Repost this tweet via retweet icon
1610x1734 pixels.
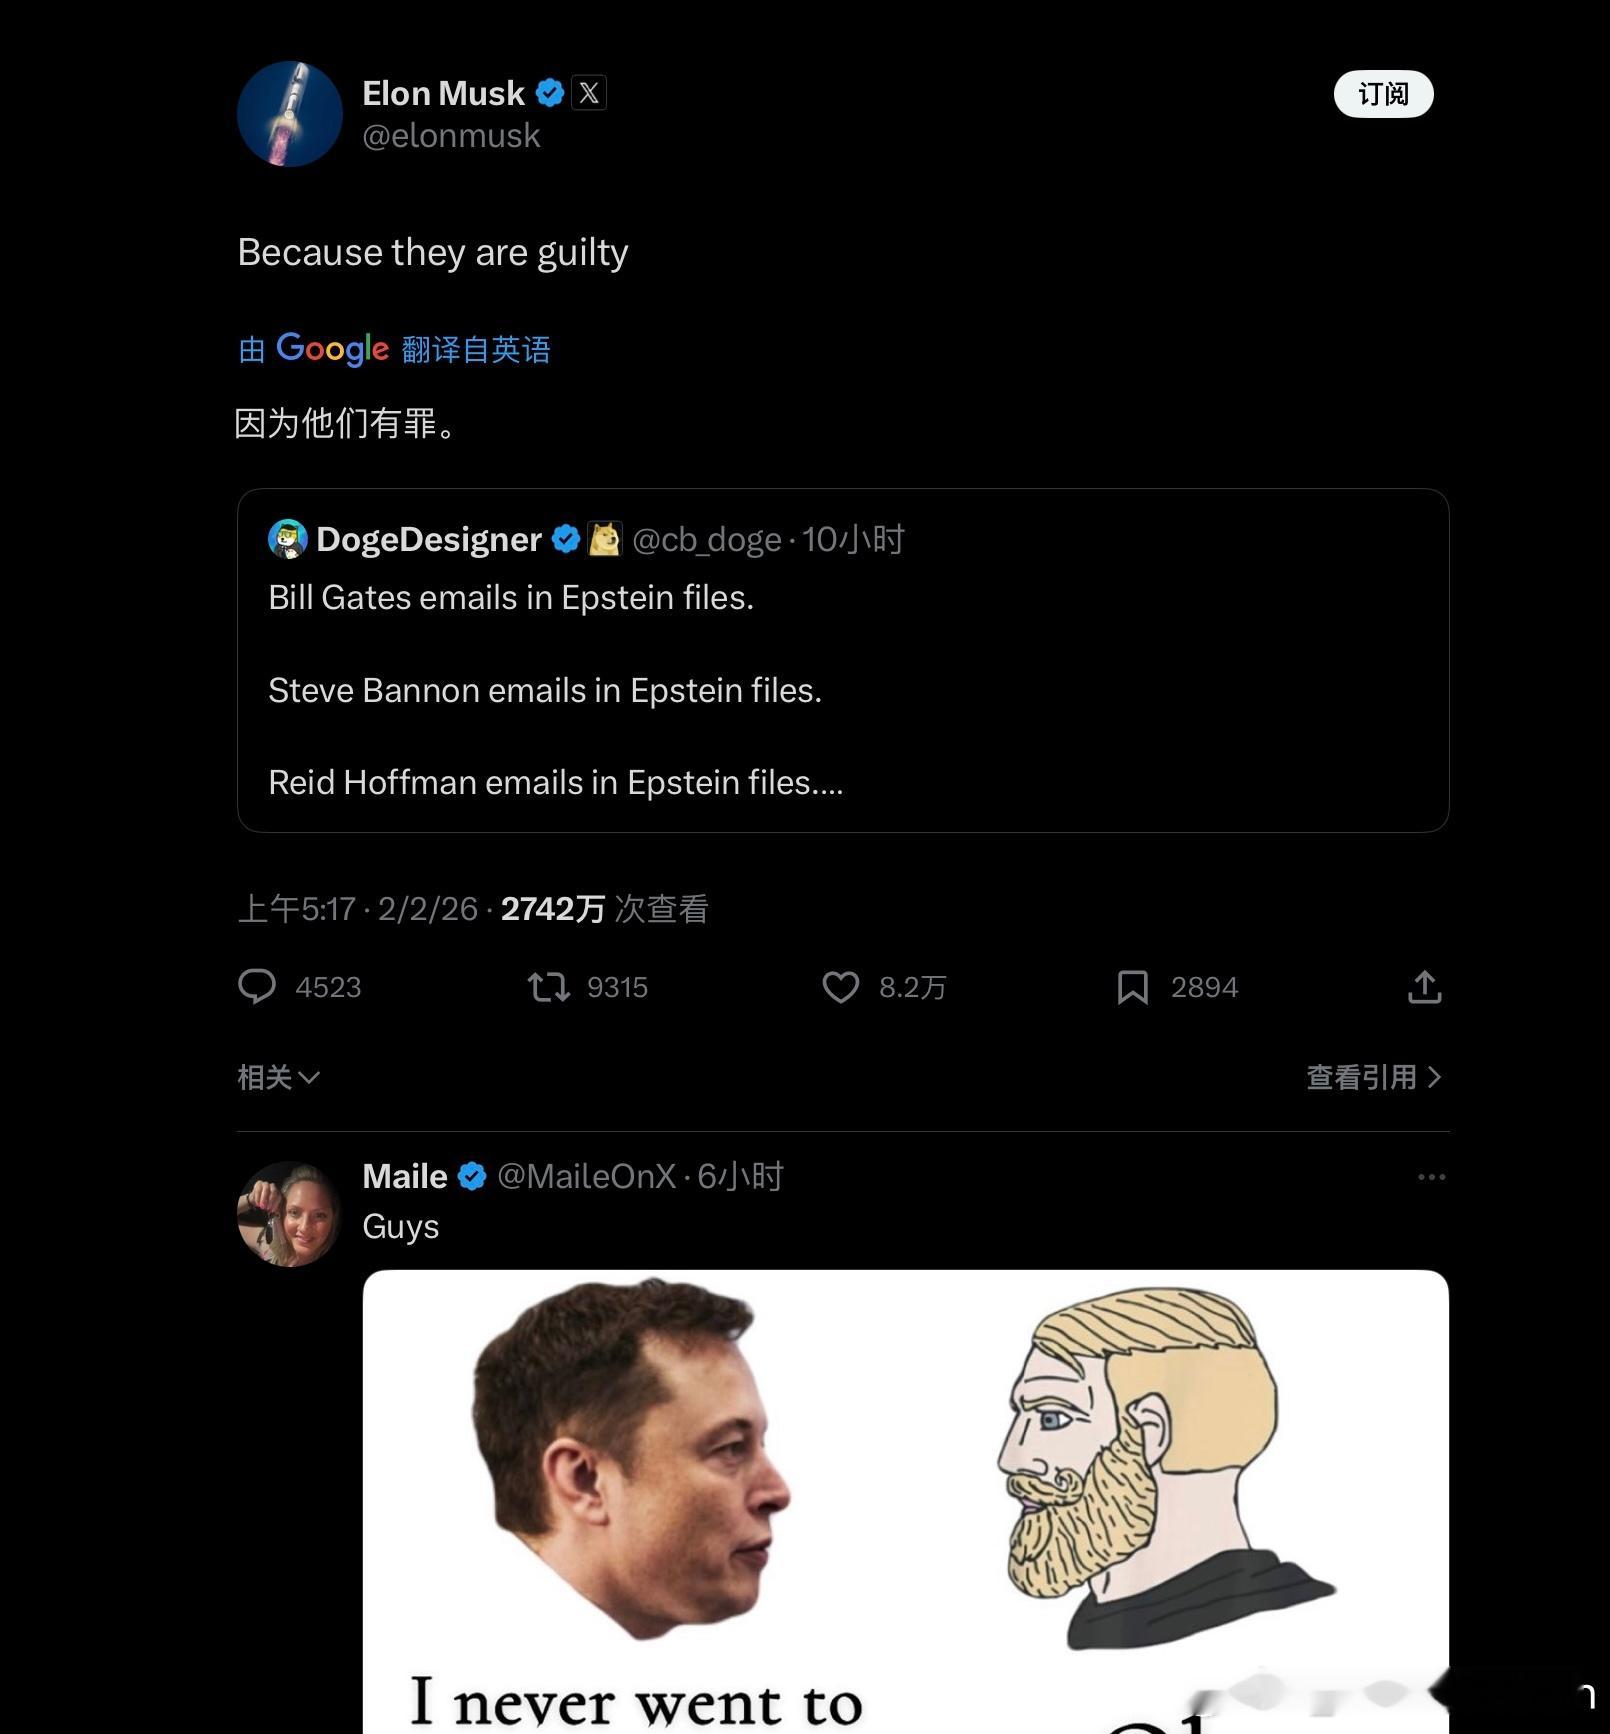pos(549,987)
